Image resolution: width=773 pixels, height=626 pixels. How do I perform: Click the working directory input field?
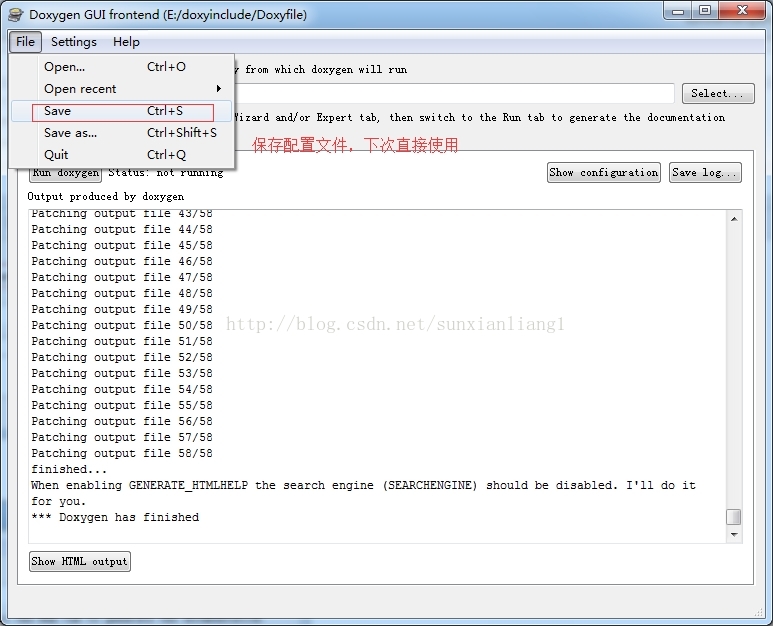(454, 93)
